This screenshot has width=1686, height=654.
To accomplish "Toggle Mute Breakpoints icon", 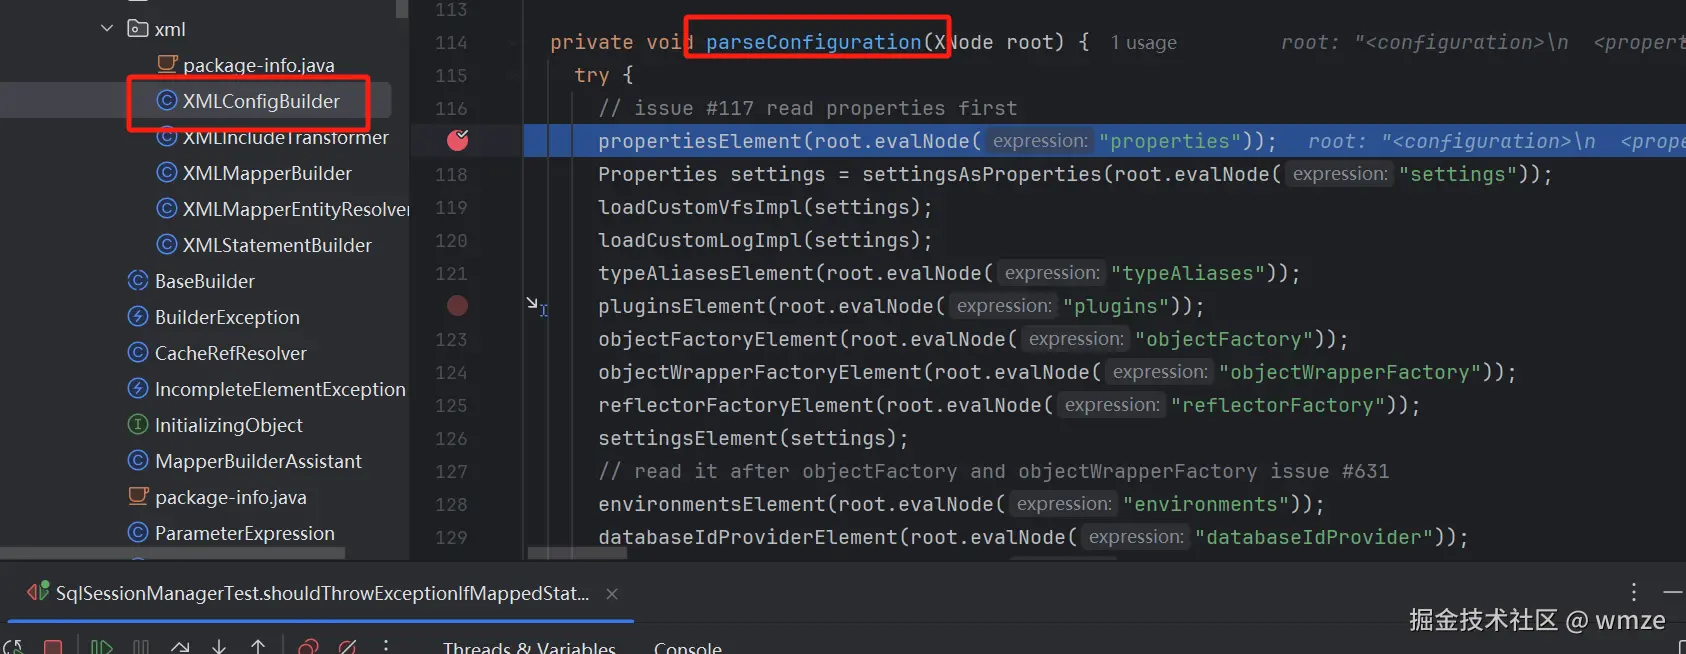I will click(x=347, y=648).
